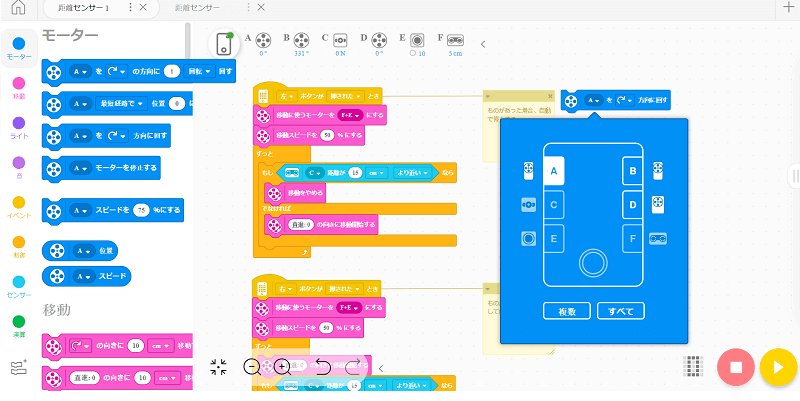Viewport: 800px width, 401px height.
Task: Open the 左 button dropdown in hat block
Action: [x=286, y=96]
